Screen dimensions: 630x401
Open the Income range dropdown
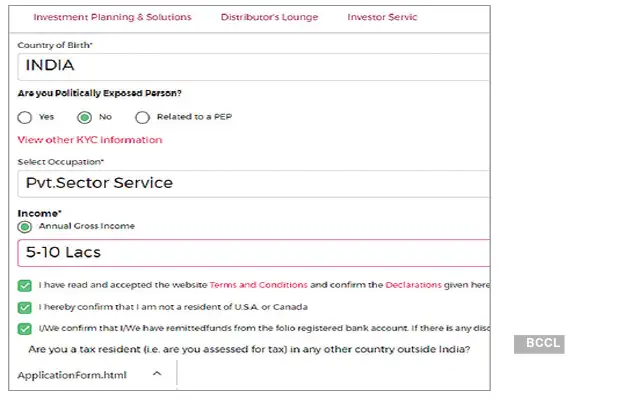[254, 253]
